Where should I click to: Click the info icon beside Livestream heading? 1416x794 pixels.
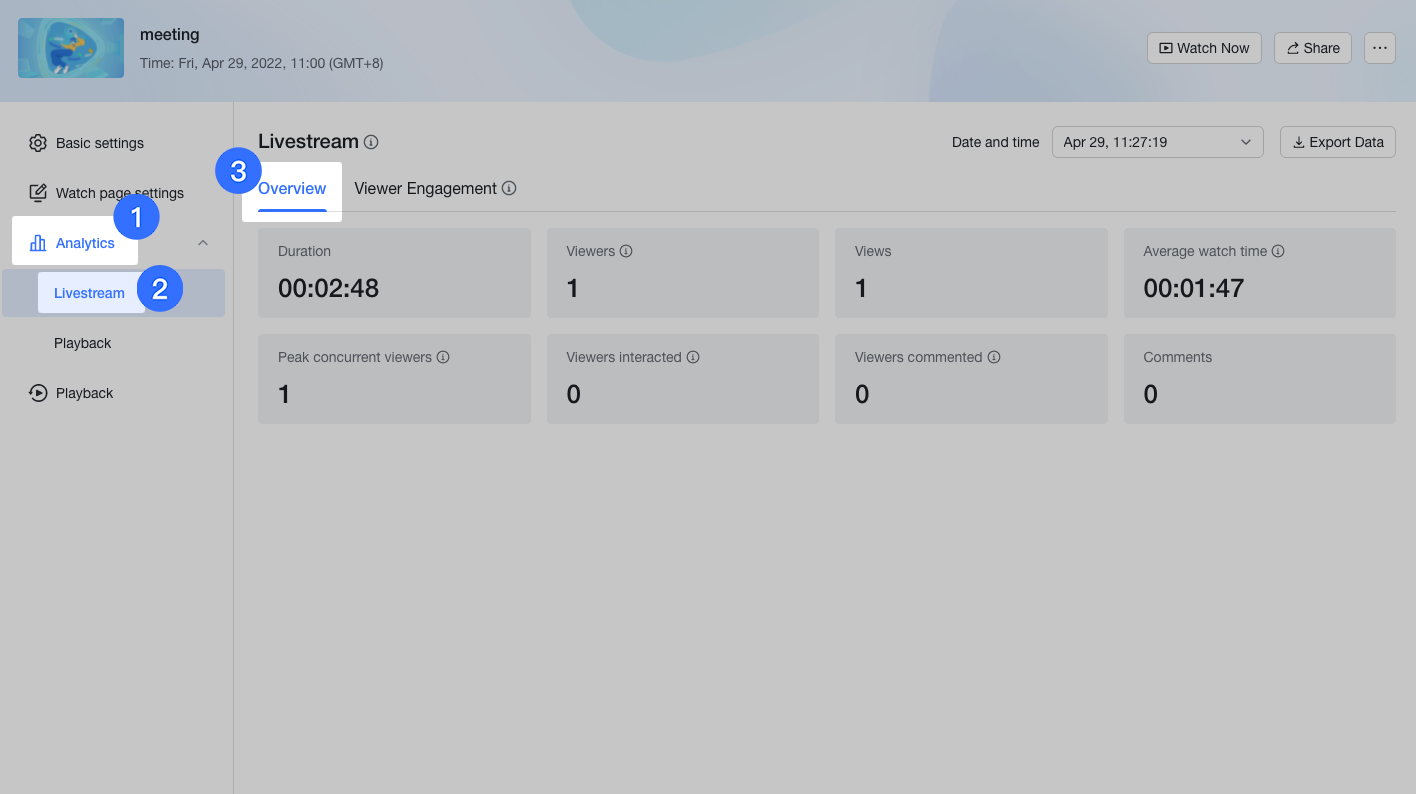coord(371,142)
